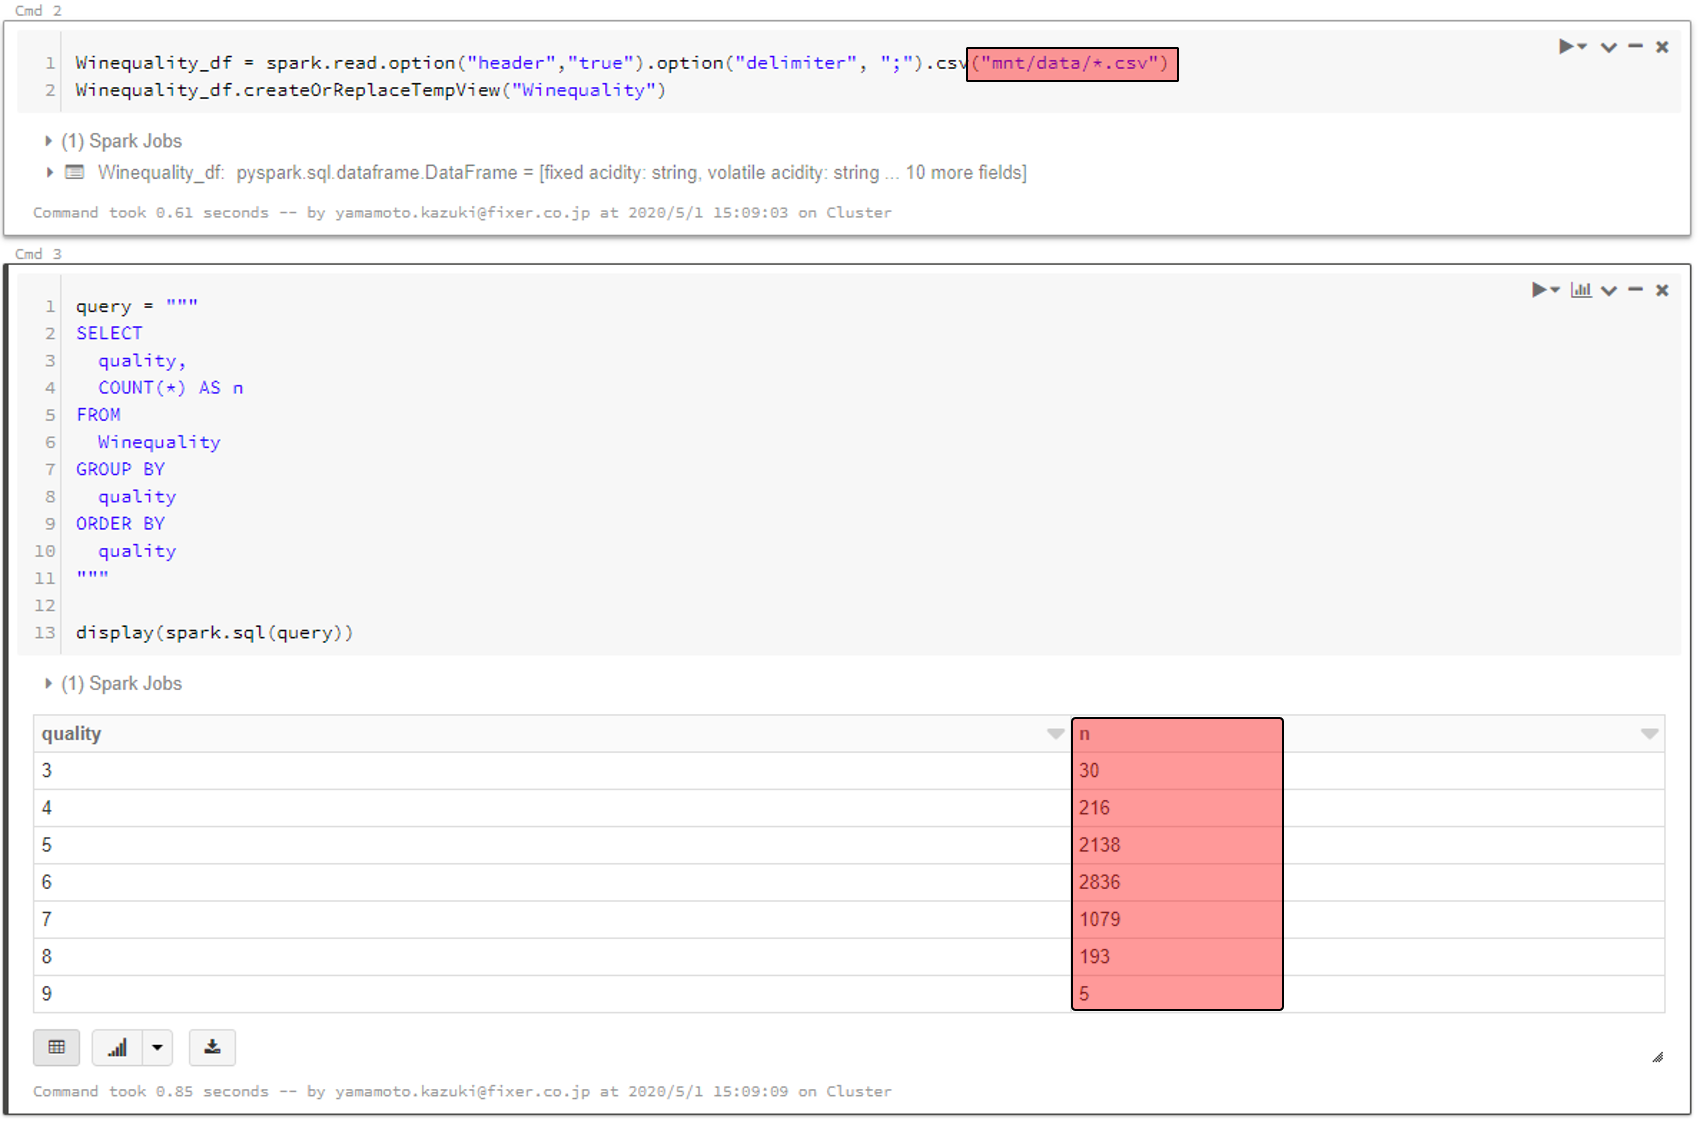Expand Spark Jobs under Cmd 2
Viewport: 1700px width, 1125px height.
tap(48, 141)
